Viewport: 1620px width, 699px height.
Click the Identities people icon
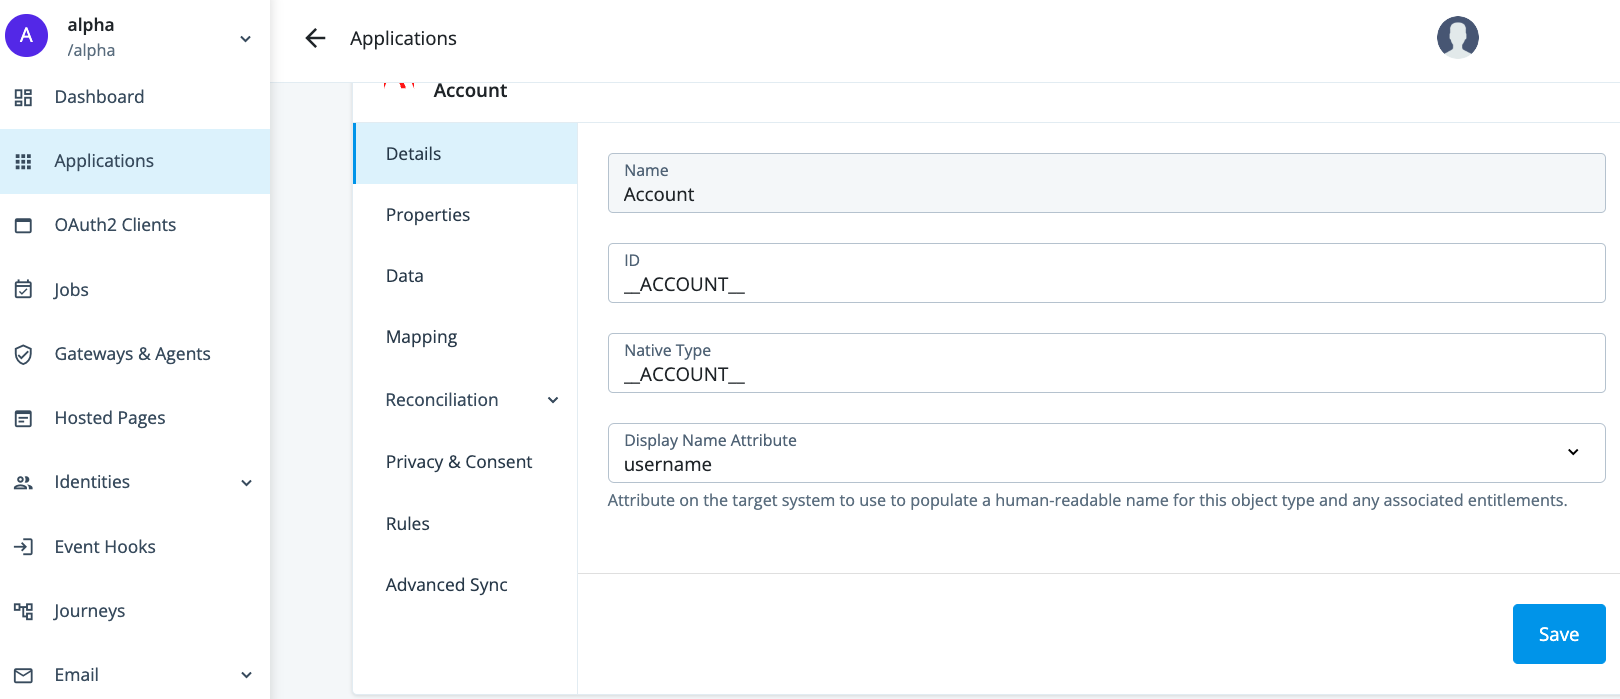click(x=23, y=482)
